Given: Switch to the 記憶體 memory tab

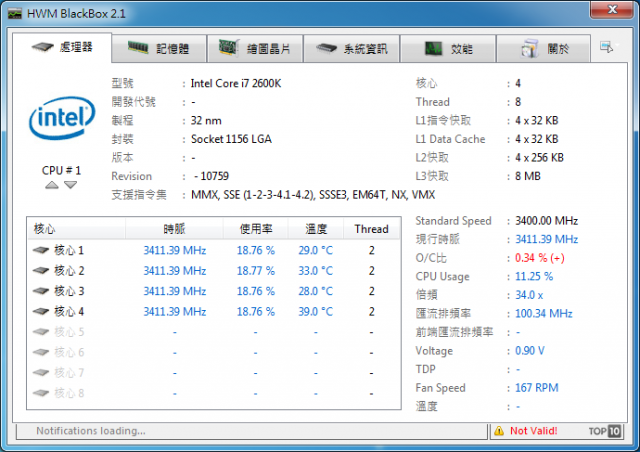Looking at the screenshot, I should click(x=158, y=49).
